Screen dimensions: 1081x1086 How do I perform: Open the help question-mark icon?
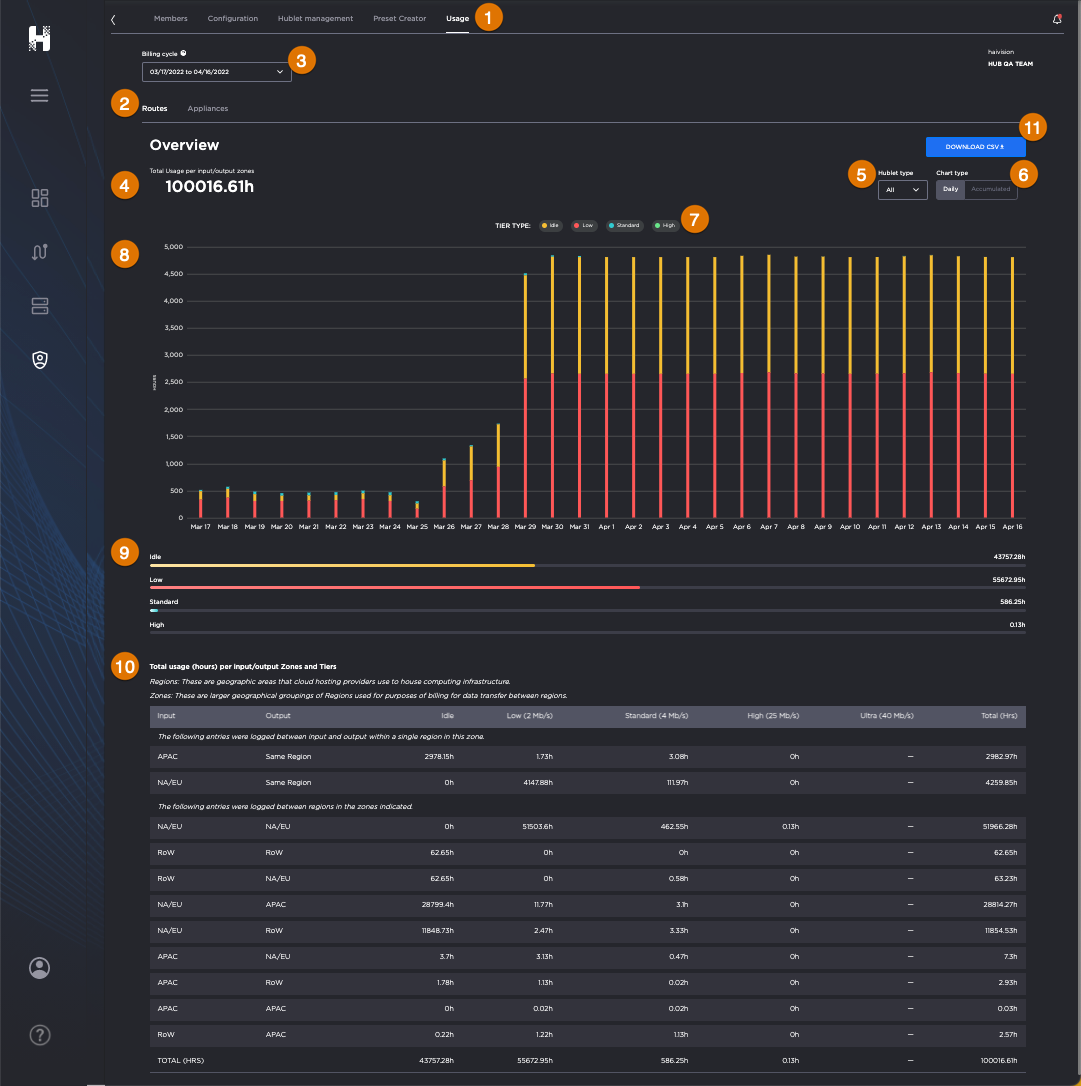point(39,1035)
